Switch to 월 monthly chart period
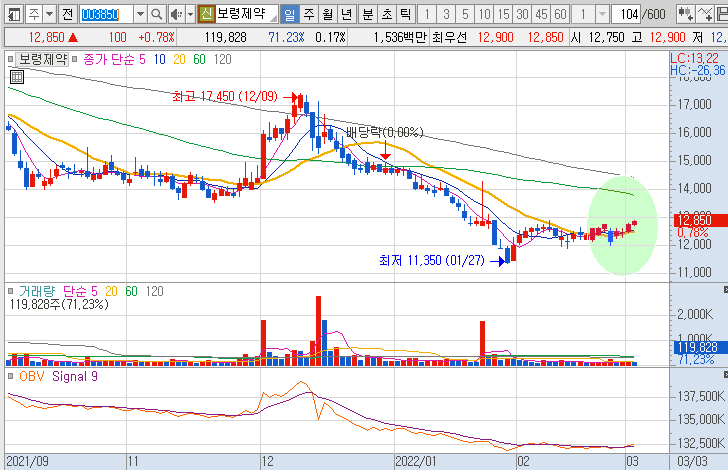 327,15
